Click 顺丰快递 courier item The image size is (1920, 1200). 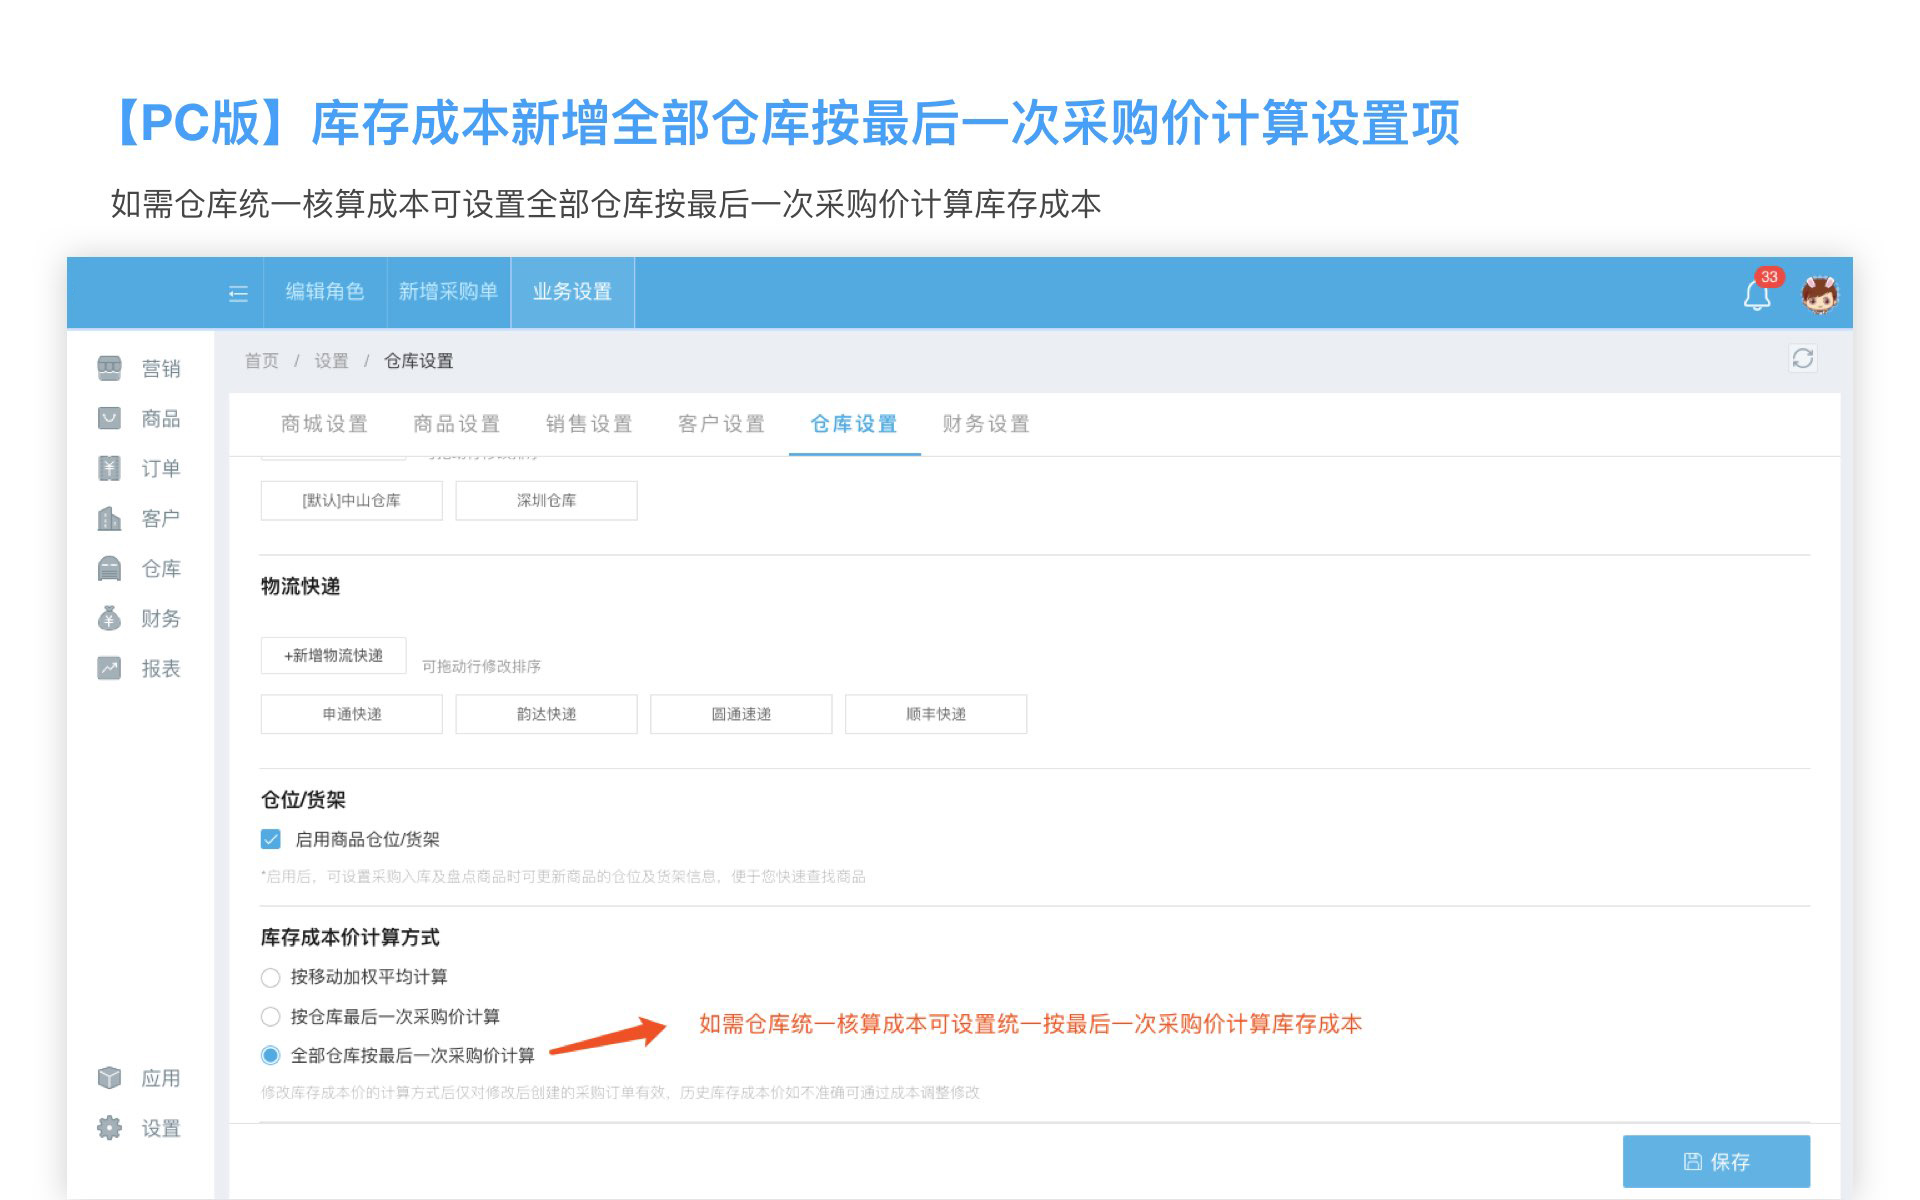click(x=935, y=714)
